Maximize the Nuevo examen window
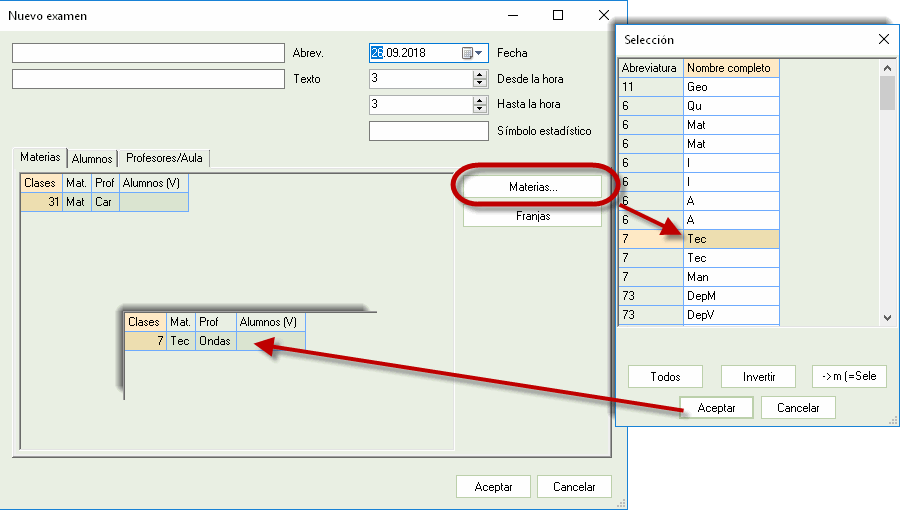900x510 pixels. 558,15
